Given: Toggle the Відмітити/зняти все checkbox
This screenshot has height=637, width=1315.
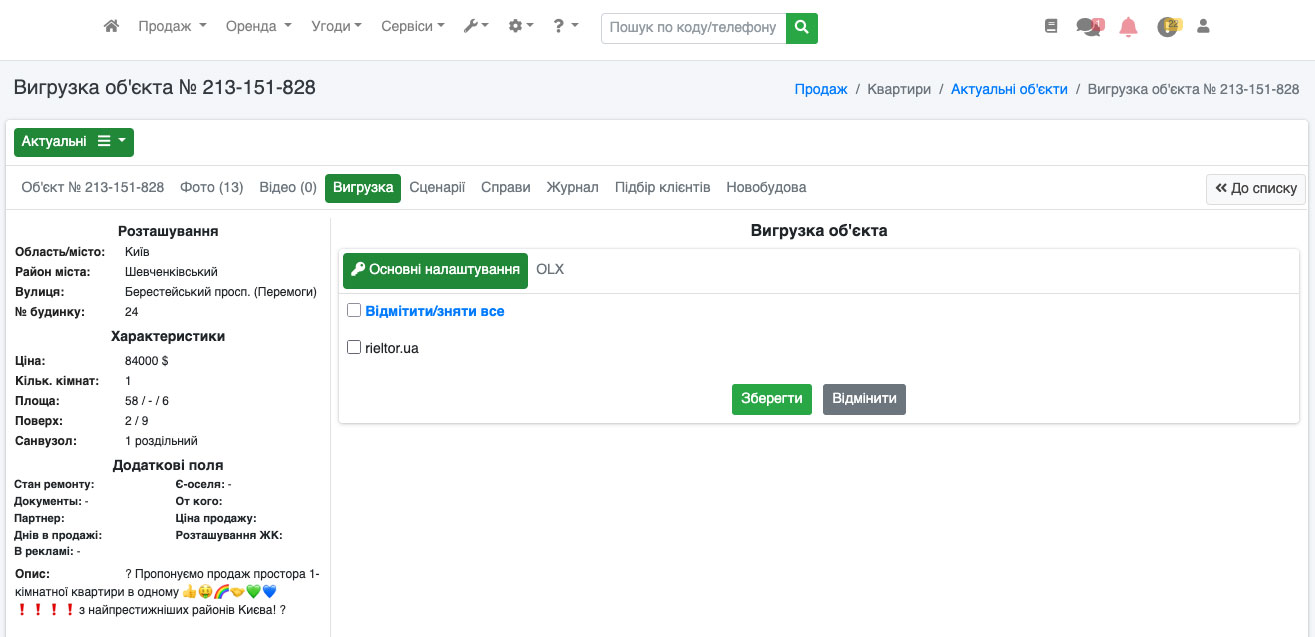Looking at the screenshot, I should click(354, 311).
